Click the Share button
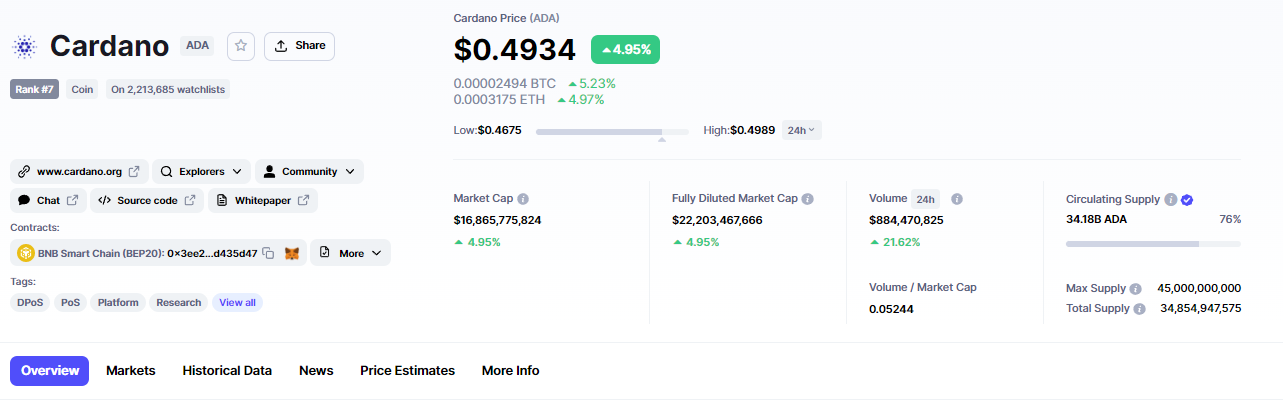The image size is (1283, 402). point(299,46)
